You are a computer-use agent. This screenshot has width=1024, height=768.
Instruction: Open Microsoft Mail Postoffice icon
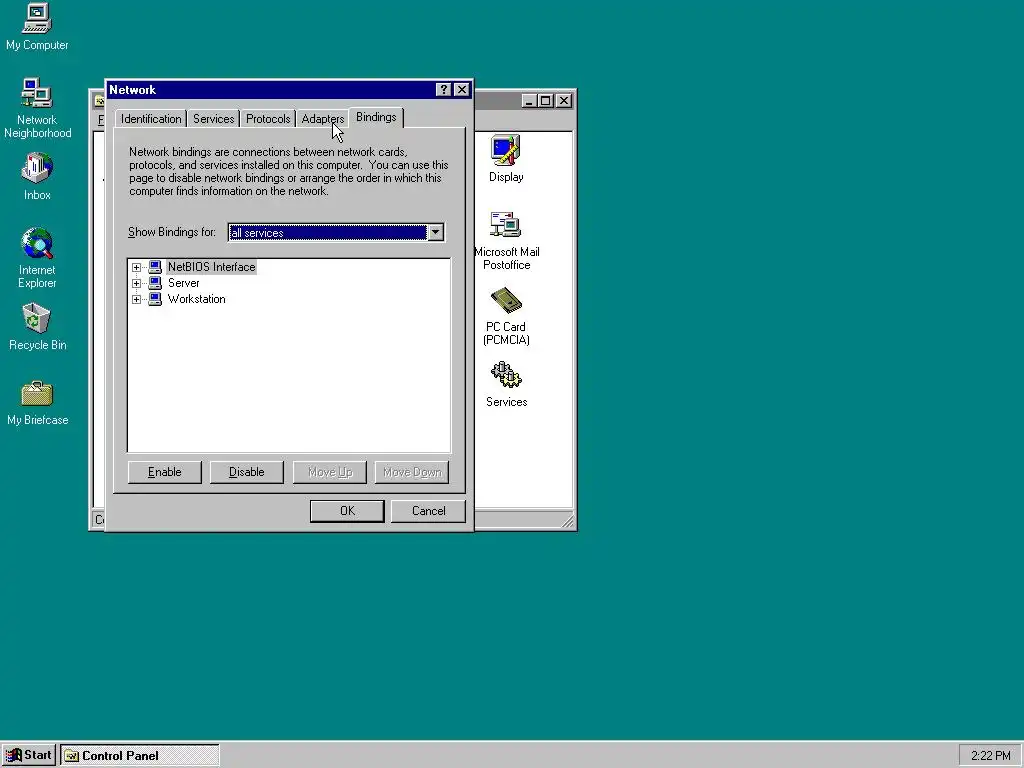(506, 241)
